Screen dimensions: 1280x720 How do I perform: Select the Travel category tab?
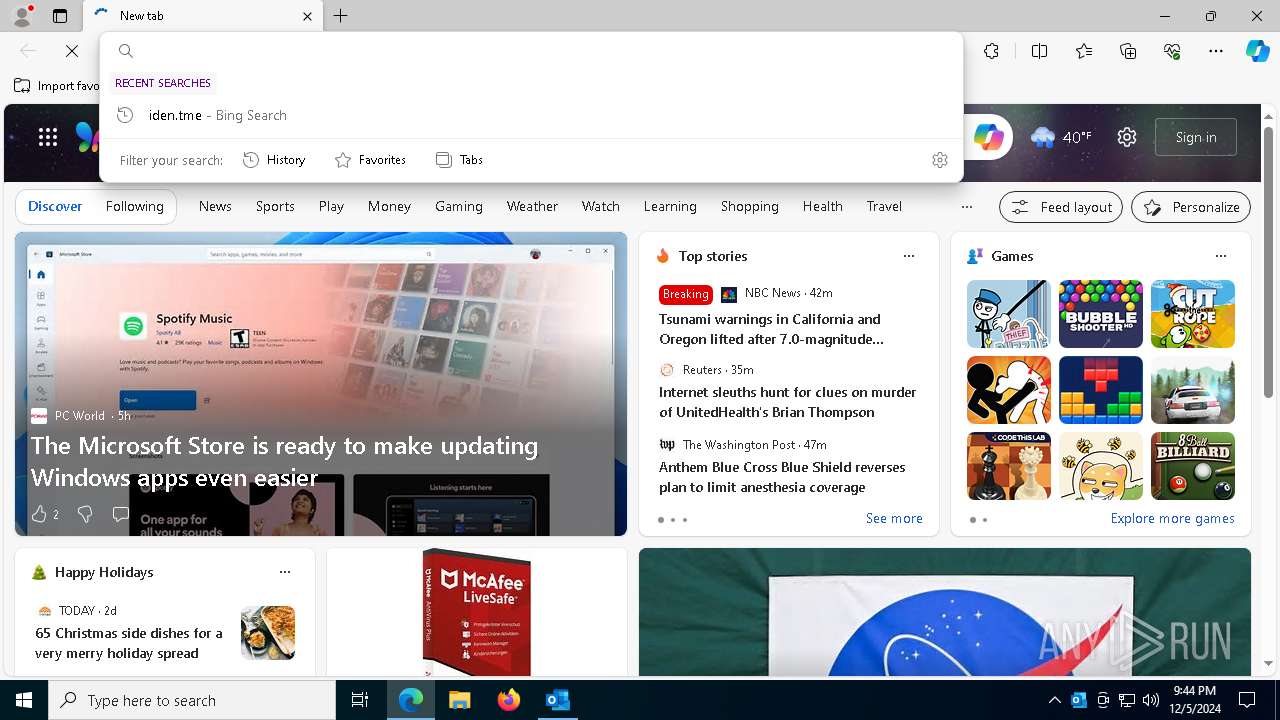click(x=884, y=206)
